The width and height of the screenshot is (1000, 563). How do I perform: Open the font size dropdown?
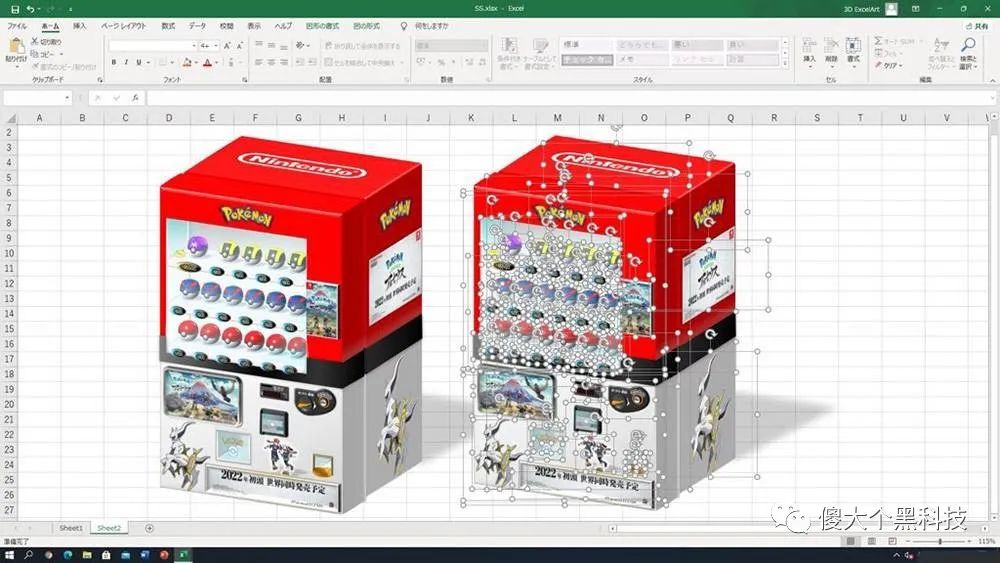coord(216,46)
